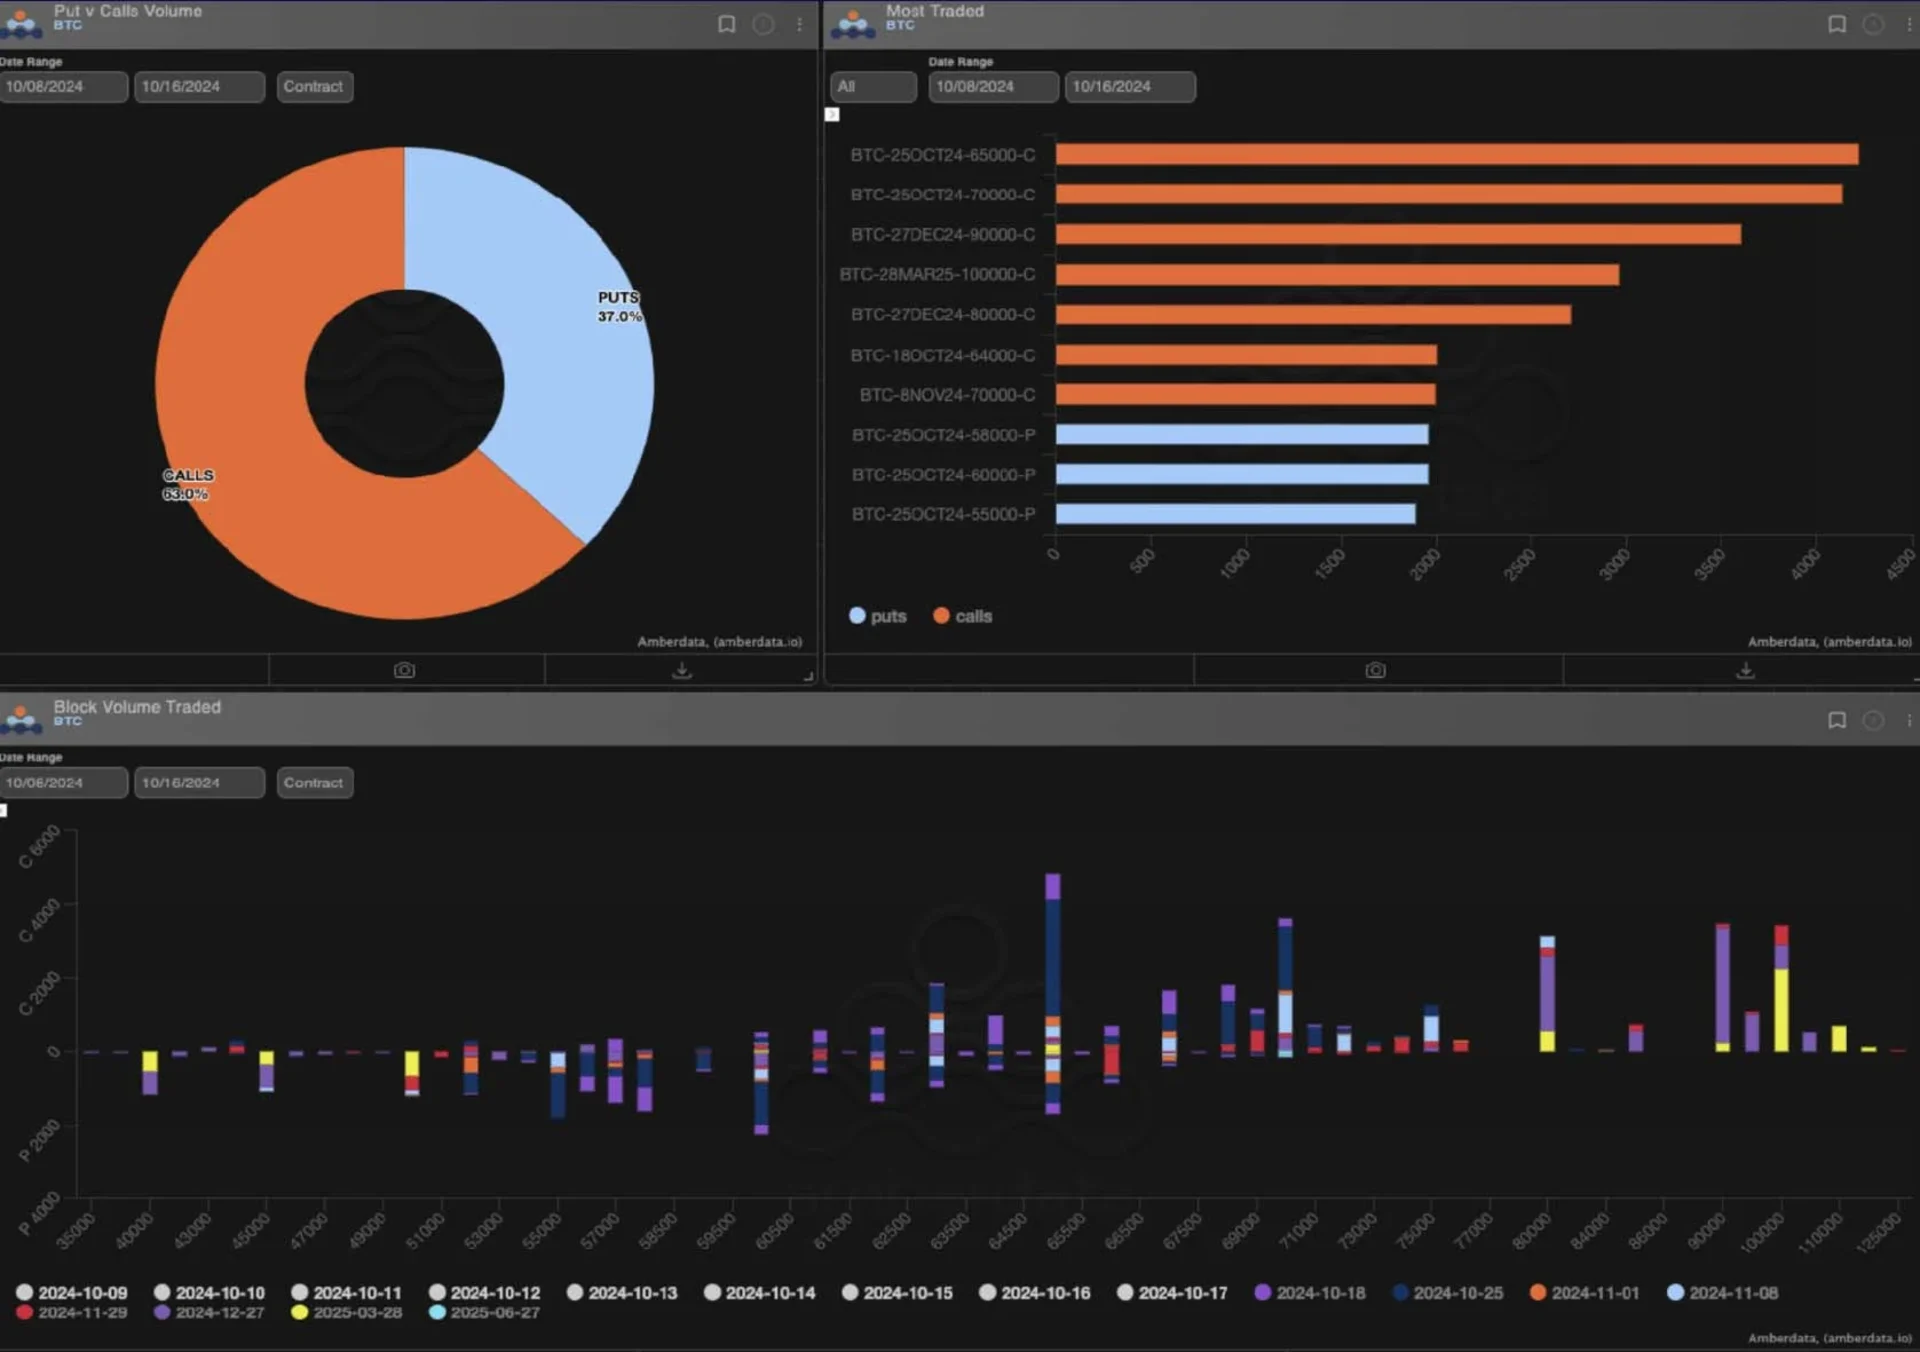The width and height of the screenshot is (1920, 1352).
Task: Click BTC-25OCT24-58000-P bar
Action: pyautogui.click(x=1242, y=434)
